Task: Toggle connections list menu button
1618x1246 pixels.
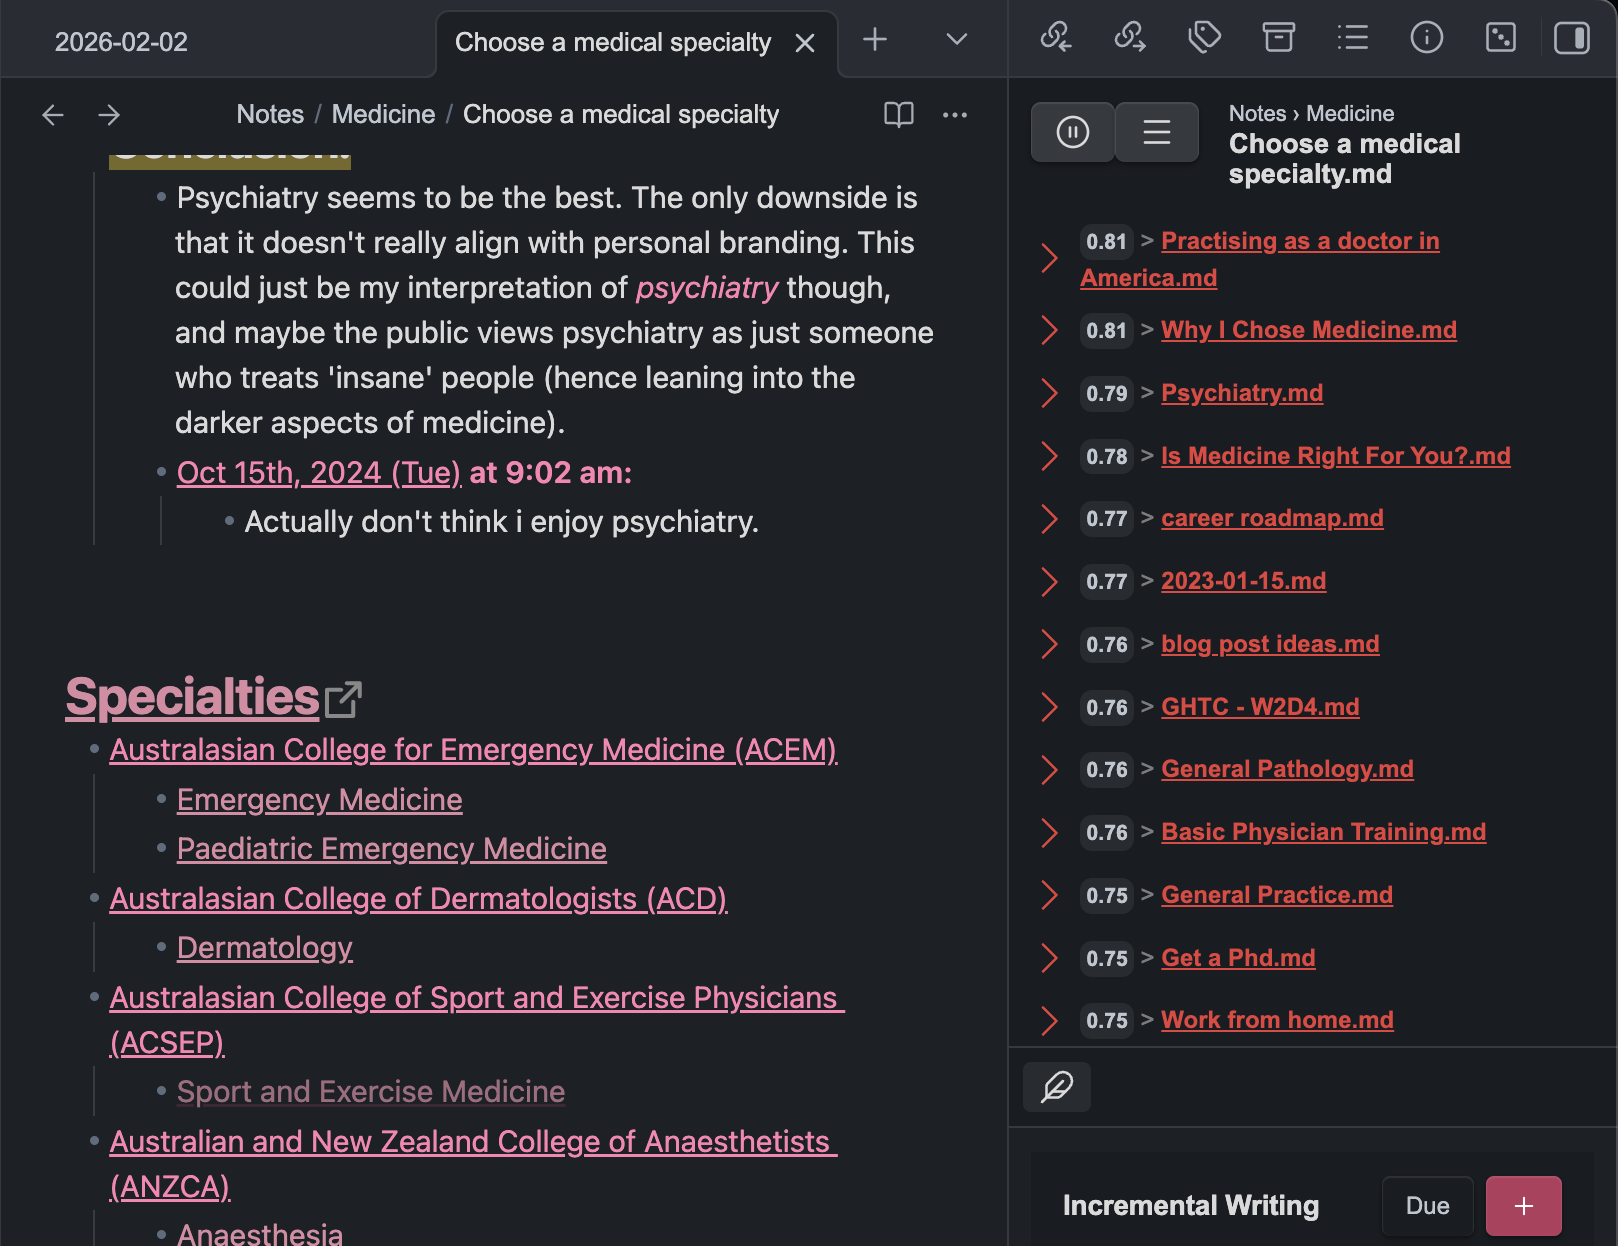Action: coord(1157,132)
